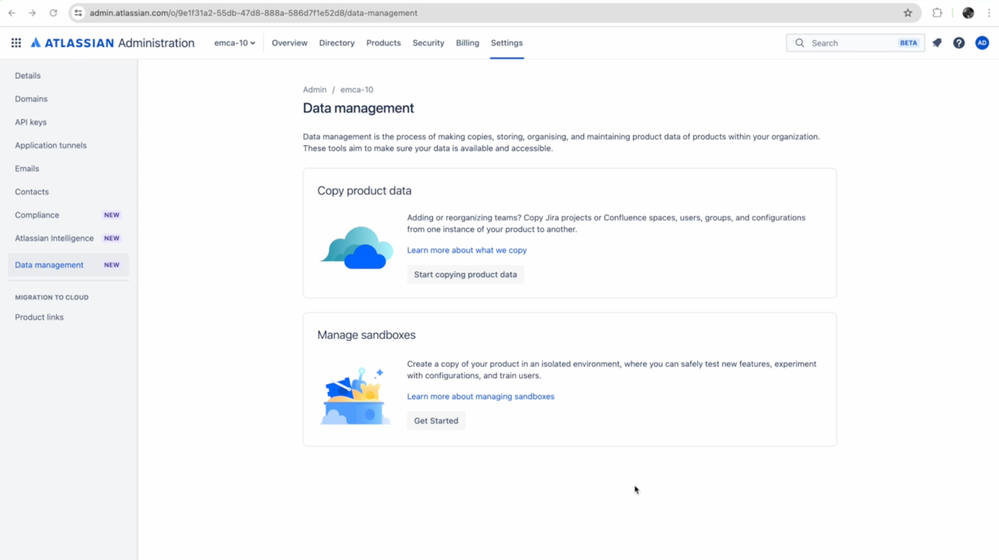Click the Copy product data heading
The width and height of the screenshot is (999, 560).
364,190
